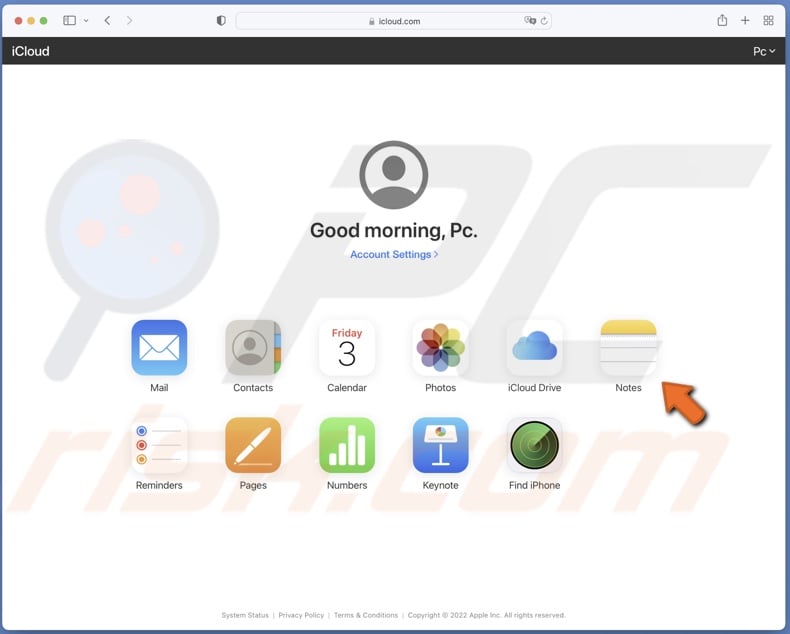Minimize the window with yellow button
Screen dimensions: 790x634
pos(31,21)
